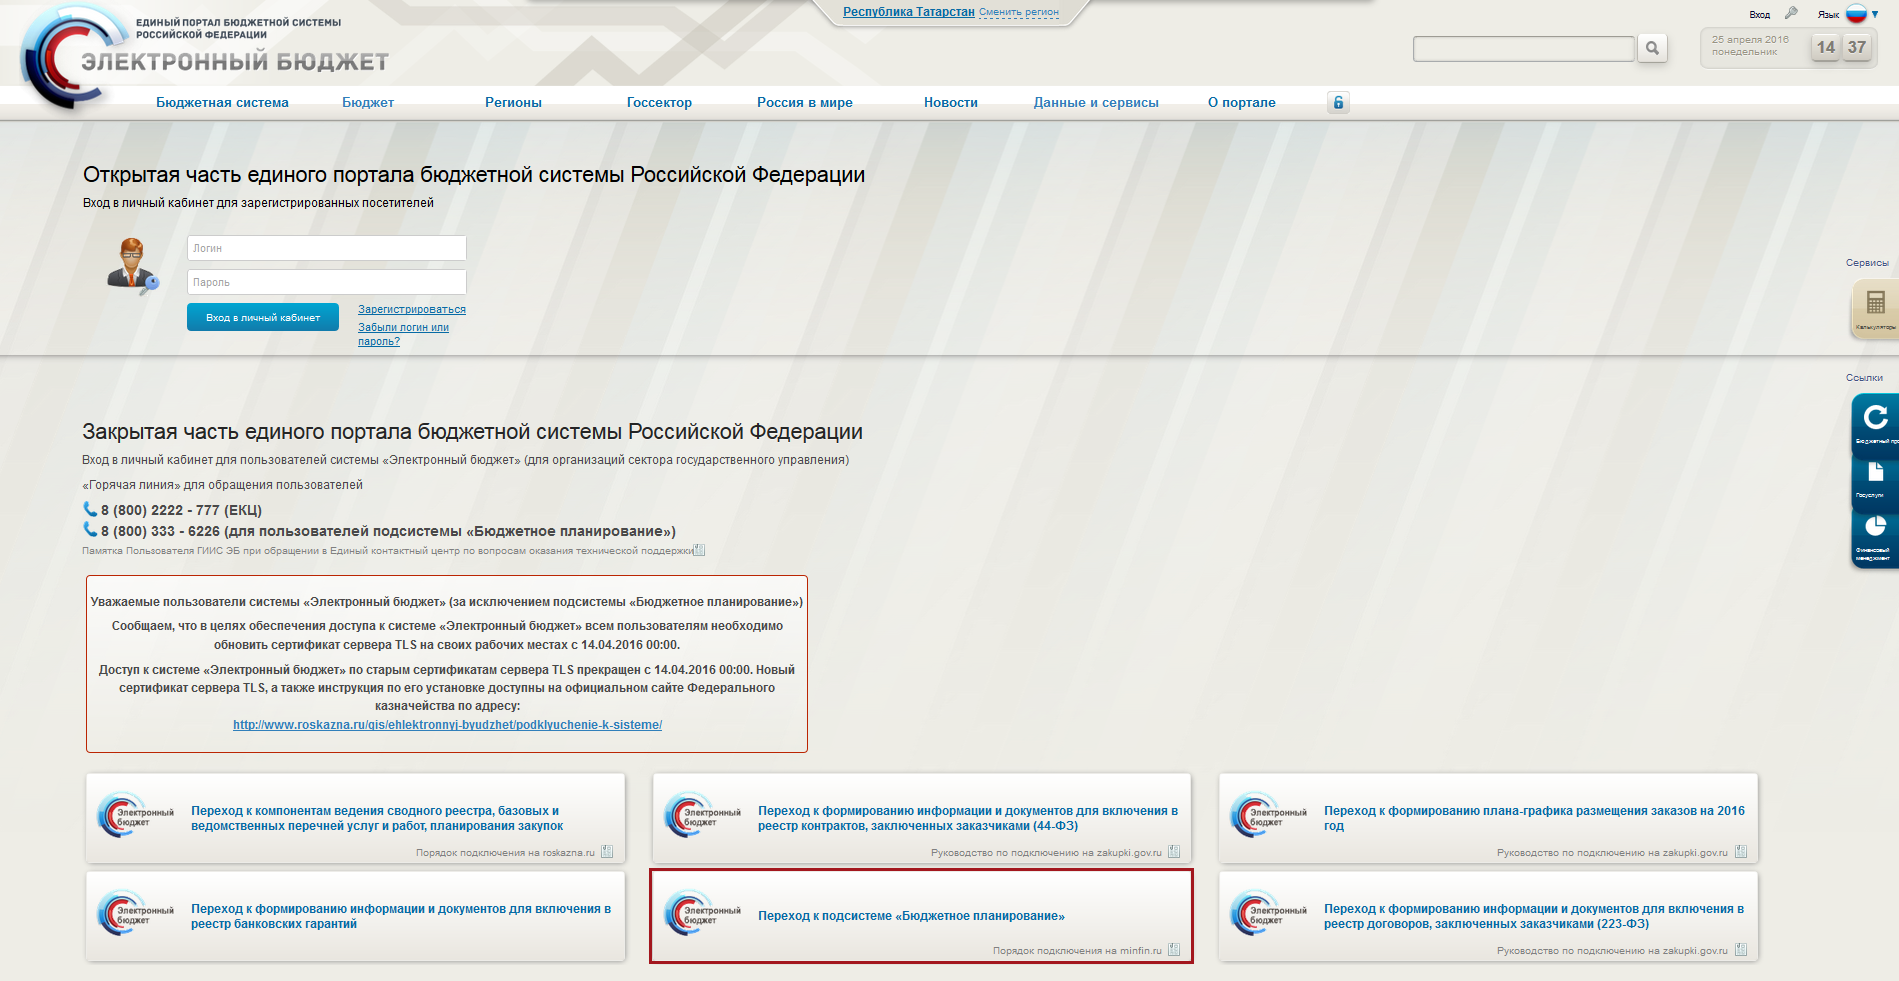This screenshot has width=1899, height=981.
Task: Open transition link for реестр контрактов (44-ФЗ)
Action: [x=968, y=818]
